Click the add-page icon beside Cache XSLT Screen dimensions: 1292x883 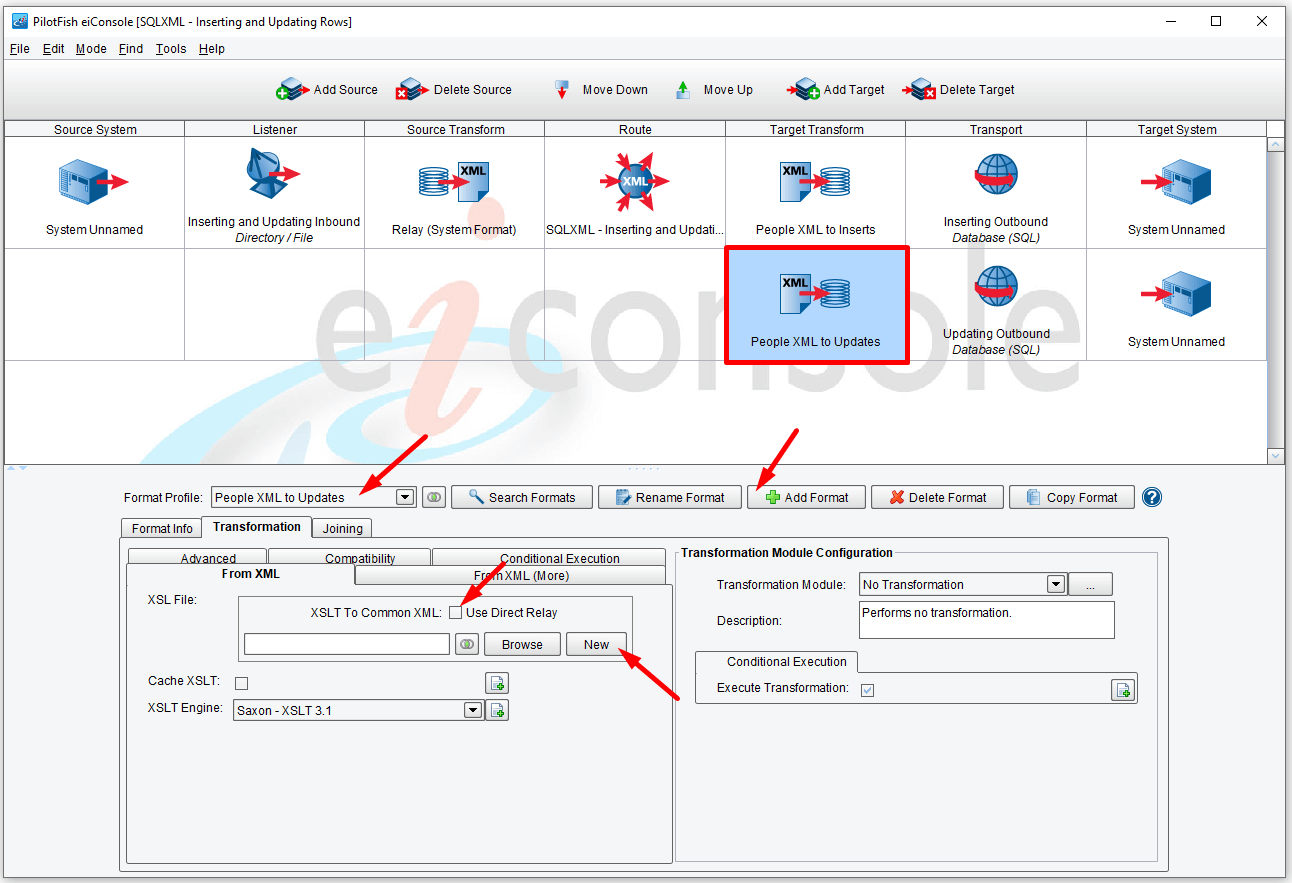[497, 683]
